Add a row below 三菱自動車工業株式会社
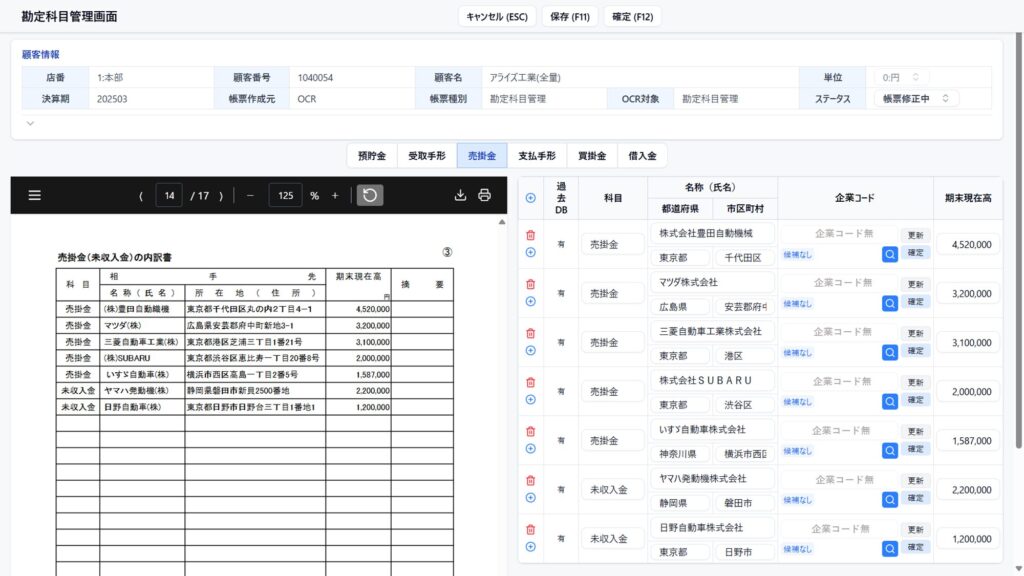 (x=530, y=350)
